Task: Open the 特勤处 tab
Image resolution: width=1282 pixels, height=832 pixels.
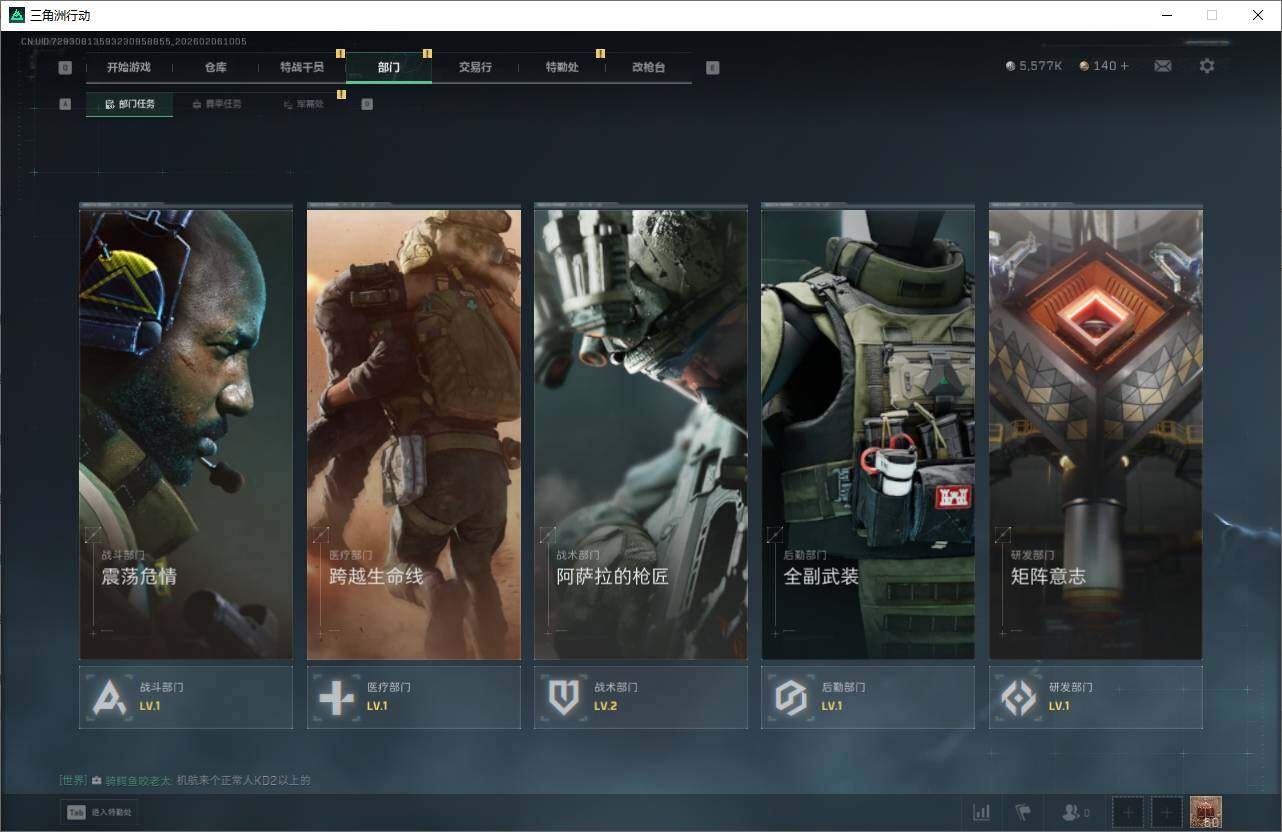Action: coord(562,67)
